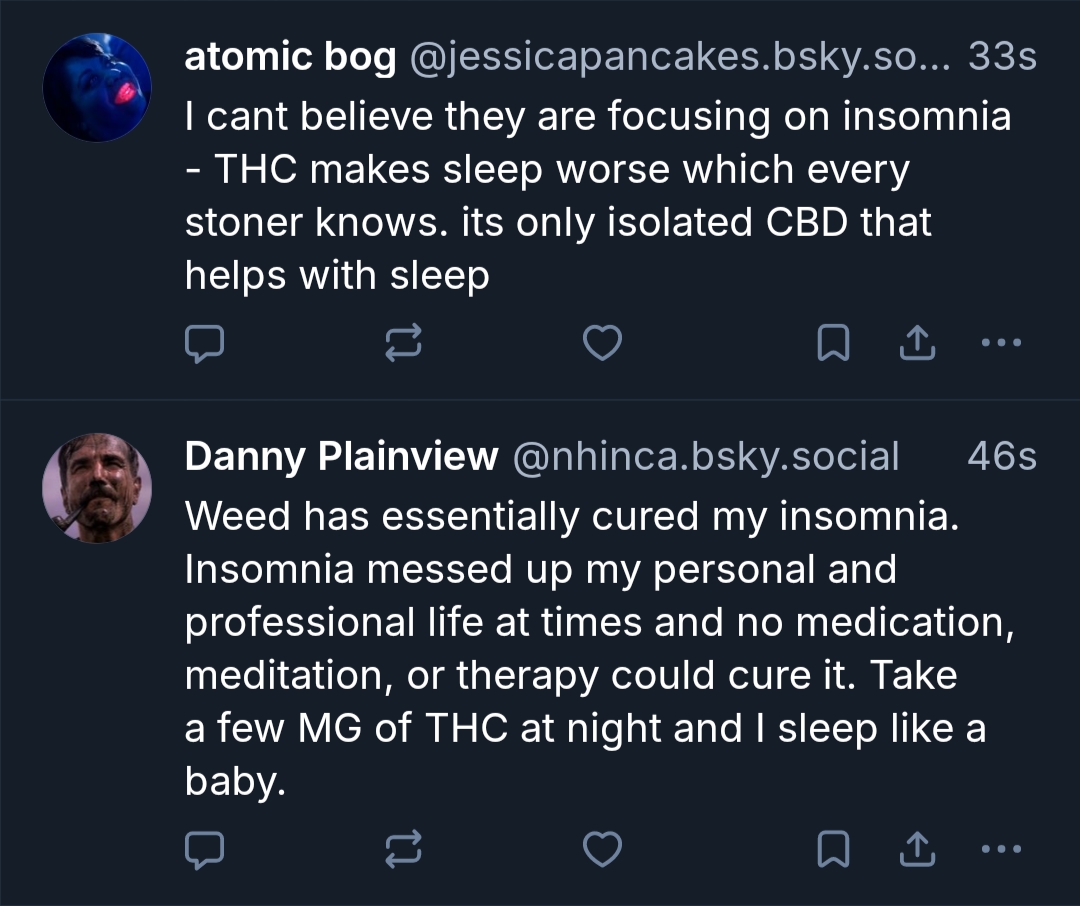Image resolution: width=1080 pixels, height=906 pixels.
Task: Like Danny Plainview's insomnia post
Action: 602,850
